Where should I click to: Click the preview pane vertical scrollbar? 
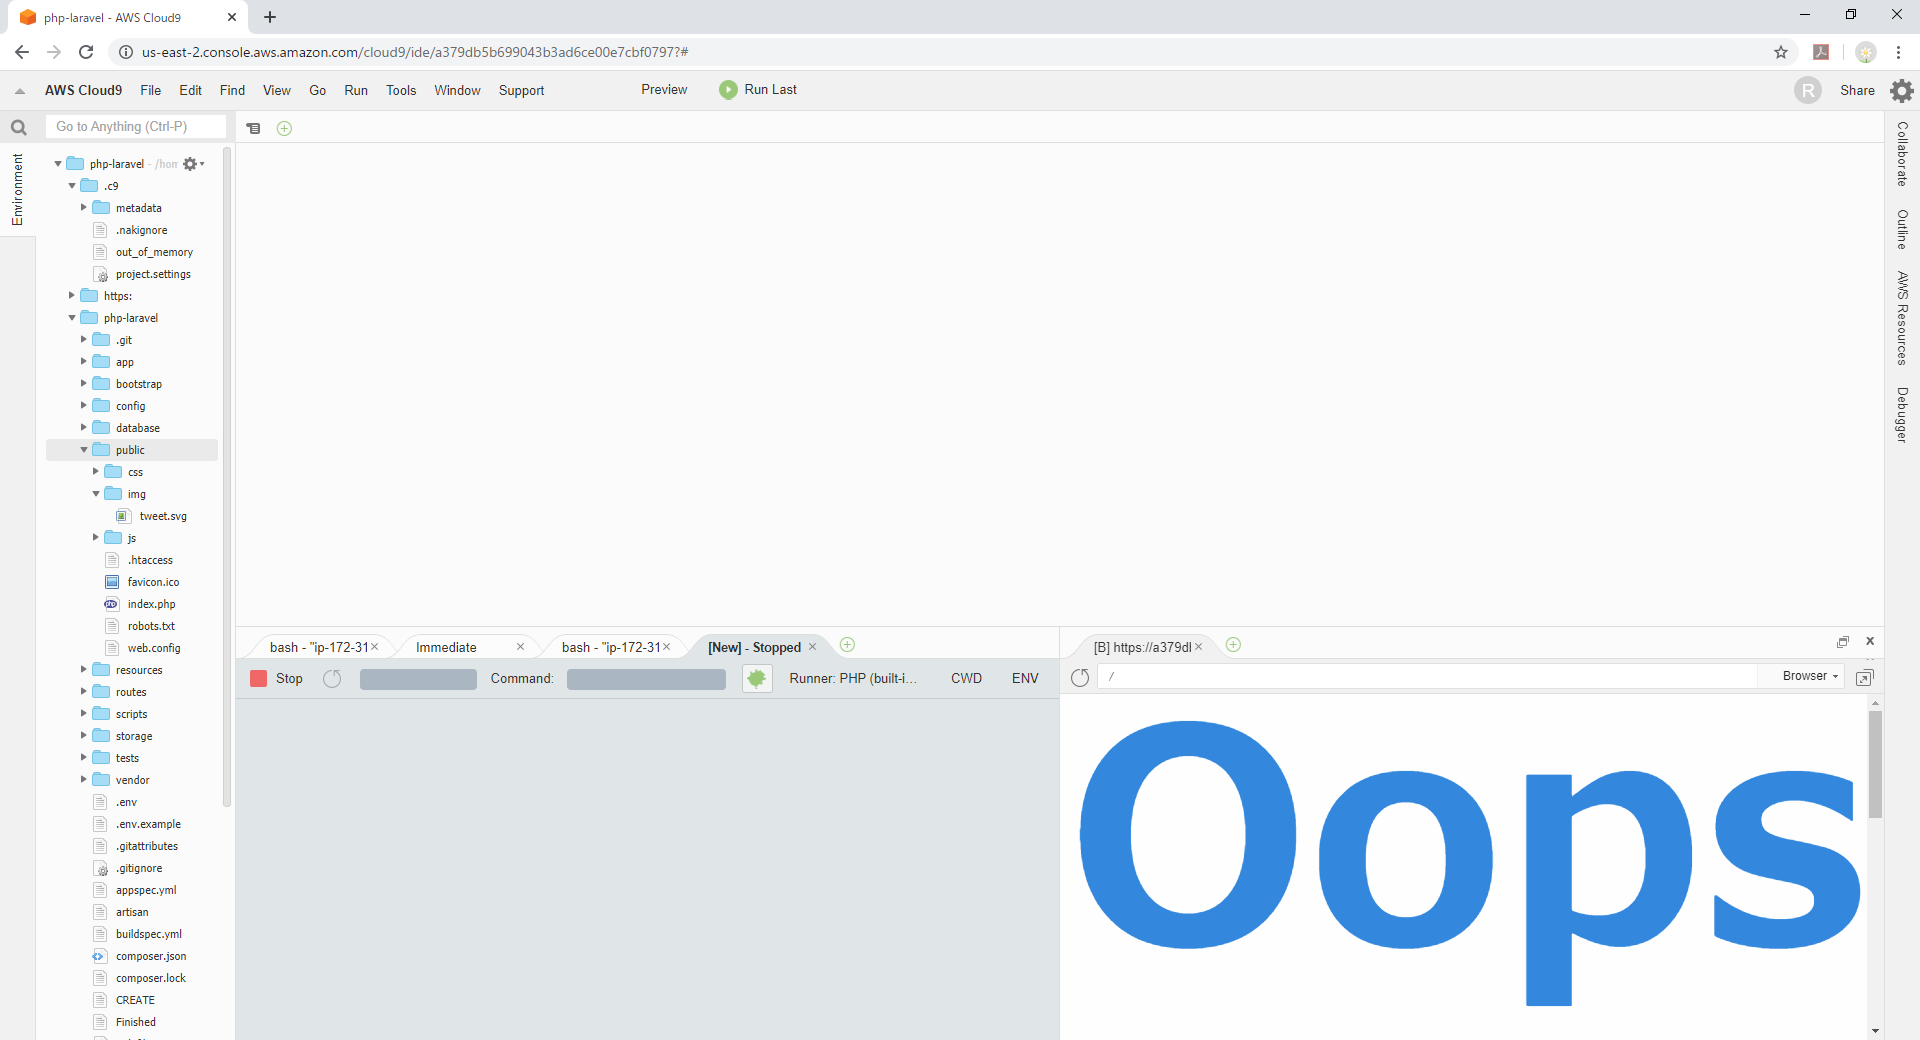[1875, 766]
